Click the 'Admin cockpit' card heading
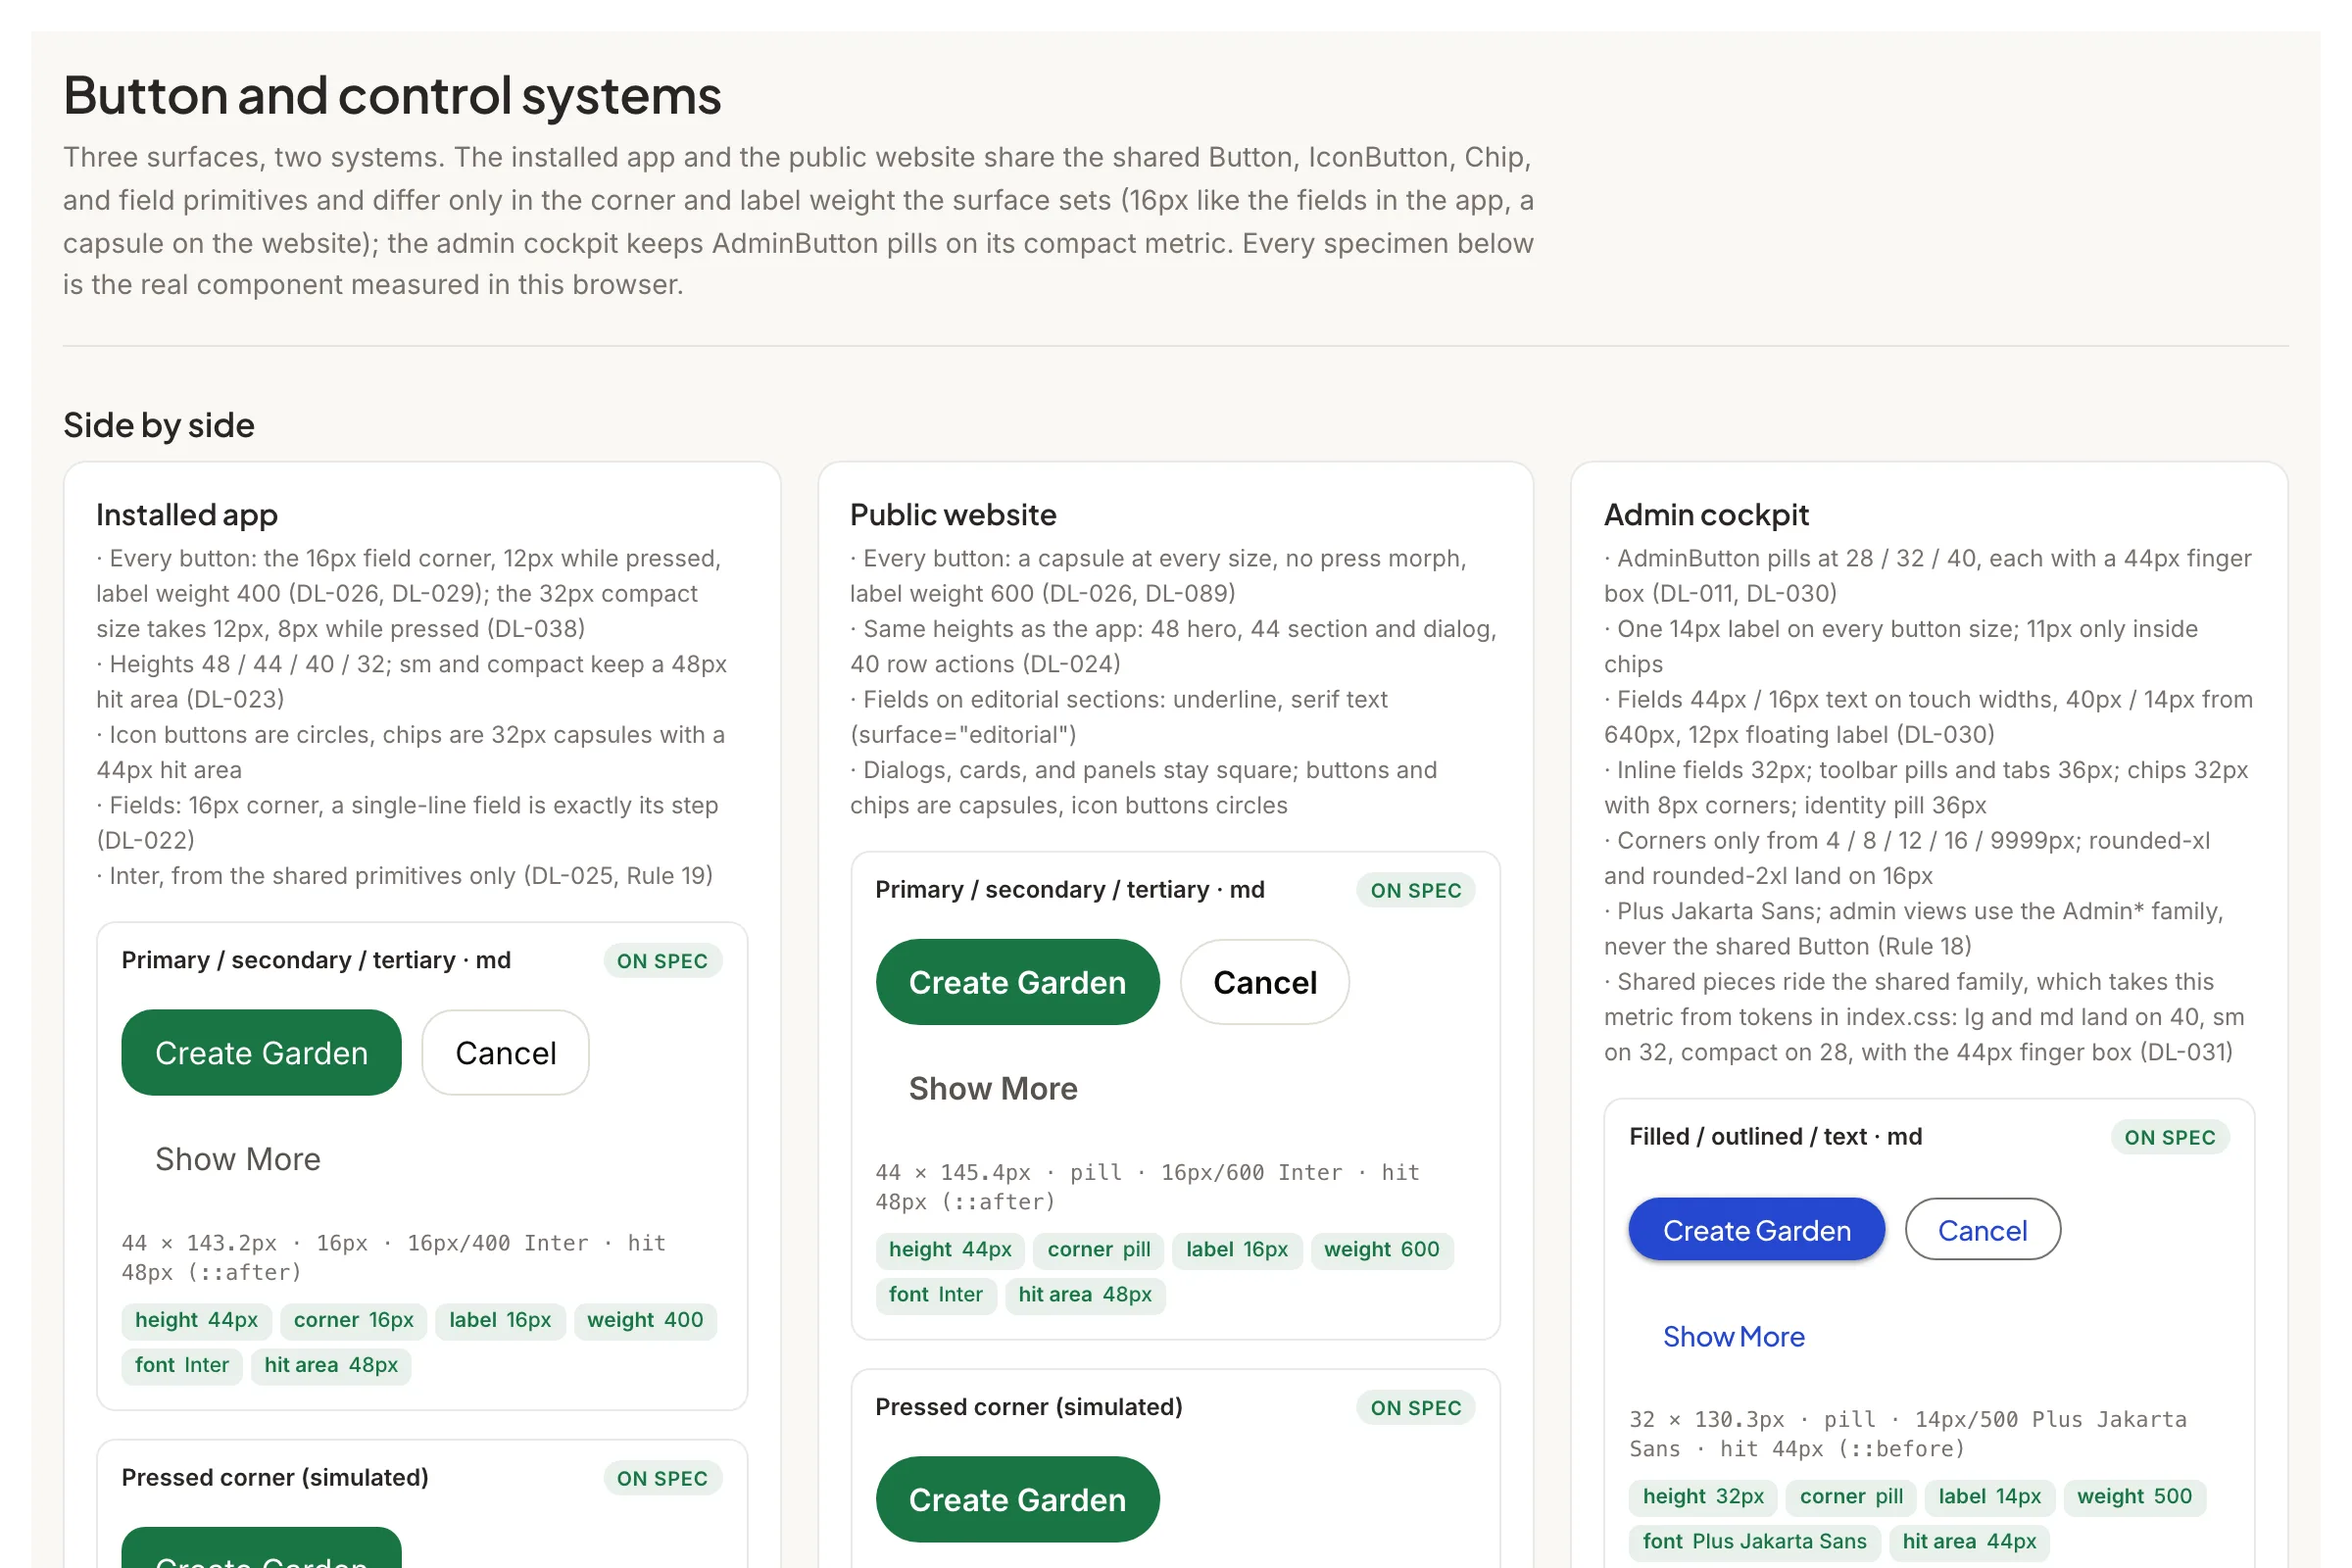Image resolution: width=2352 pixels, height=1568 pixels. 1706,515
